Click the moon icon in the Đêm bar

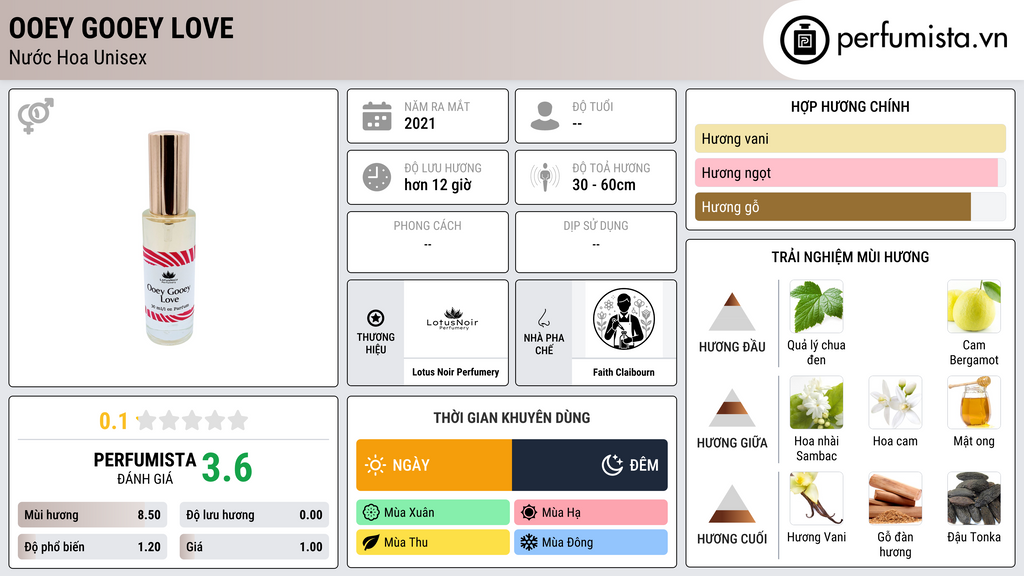[612, 465]
